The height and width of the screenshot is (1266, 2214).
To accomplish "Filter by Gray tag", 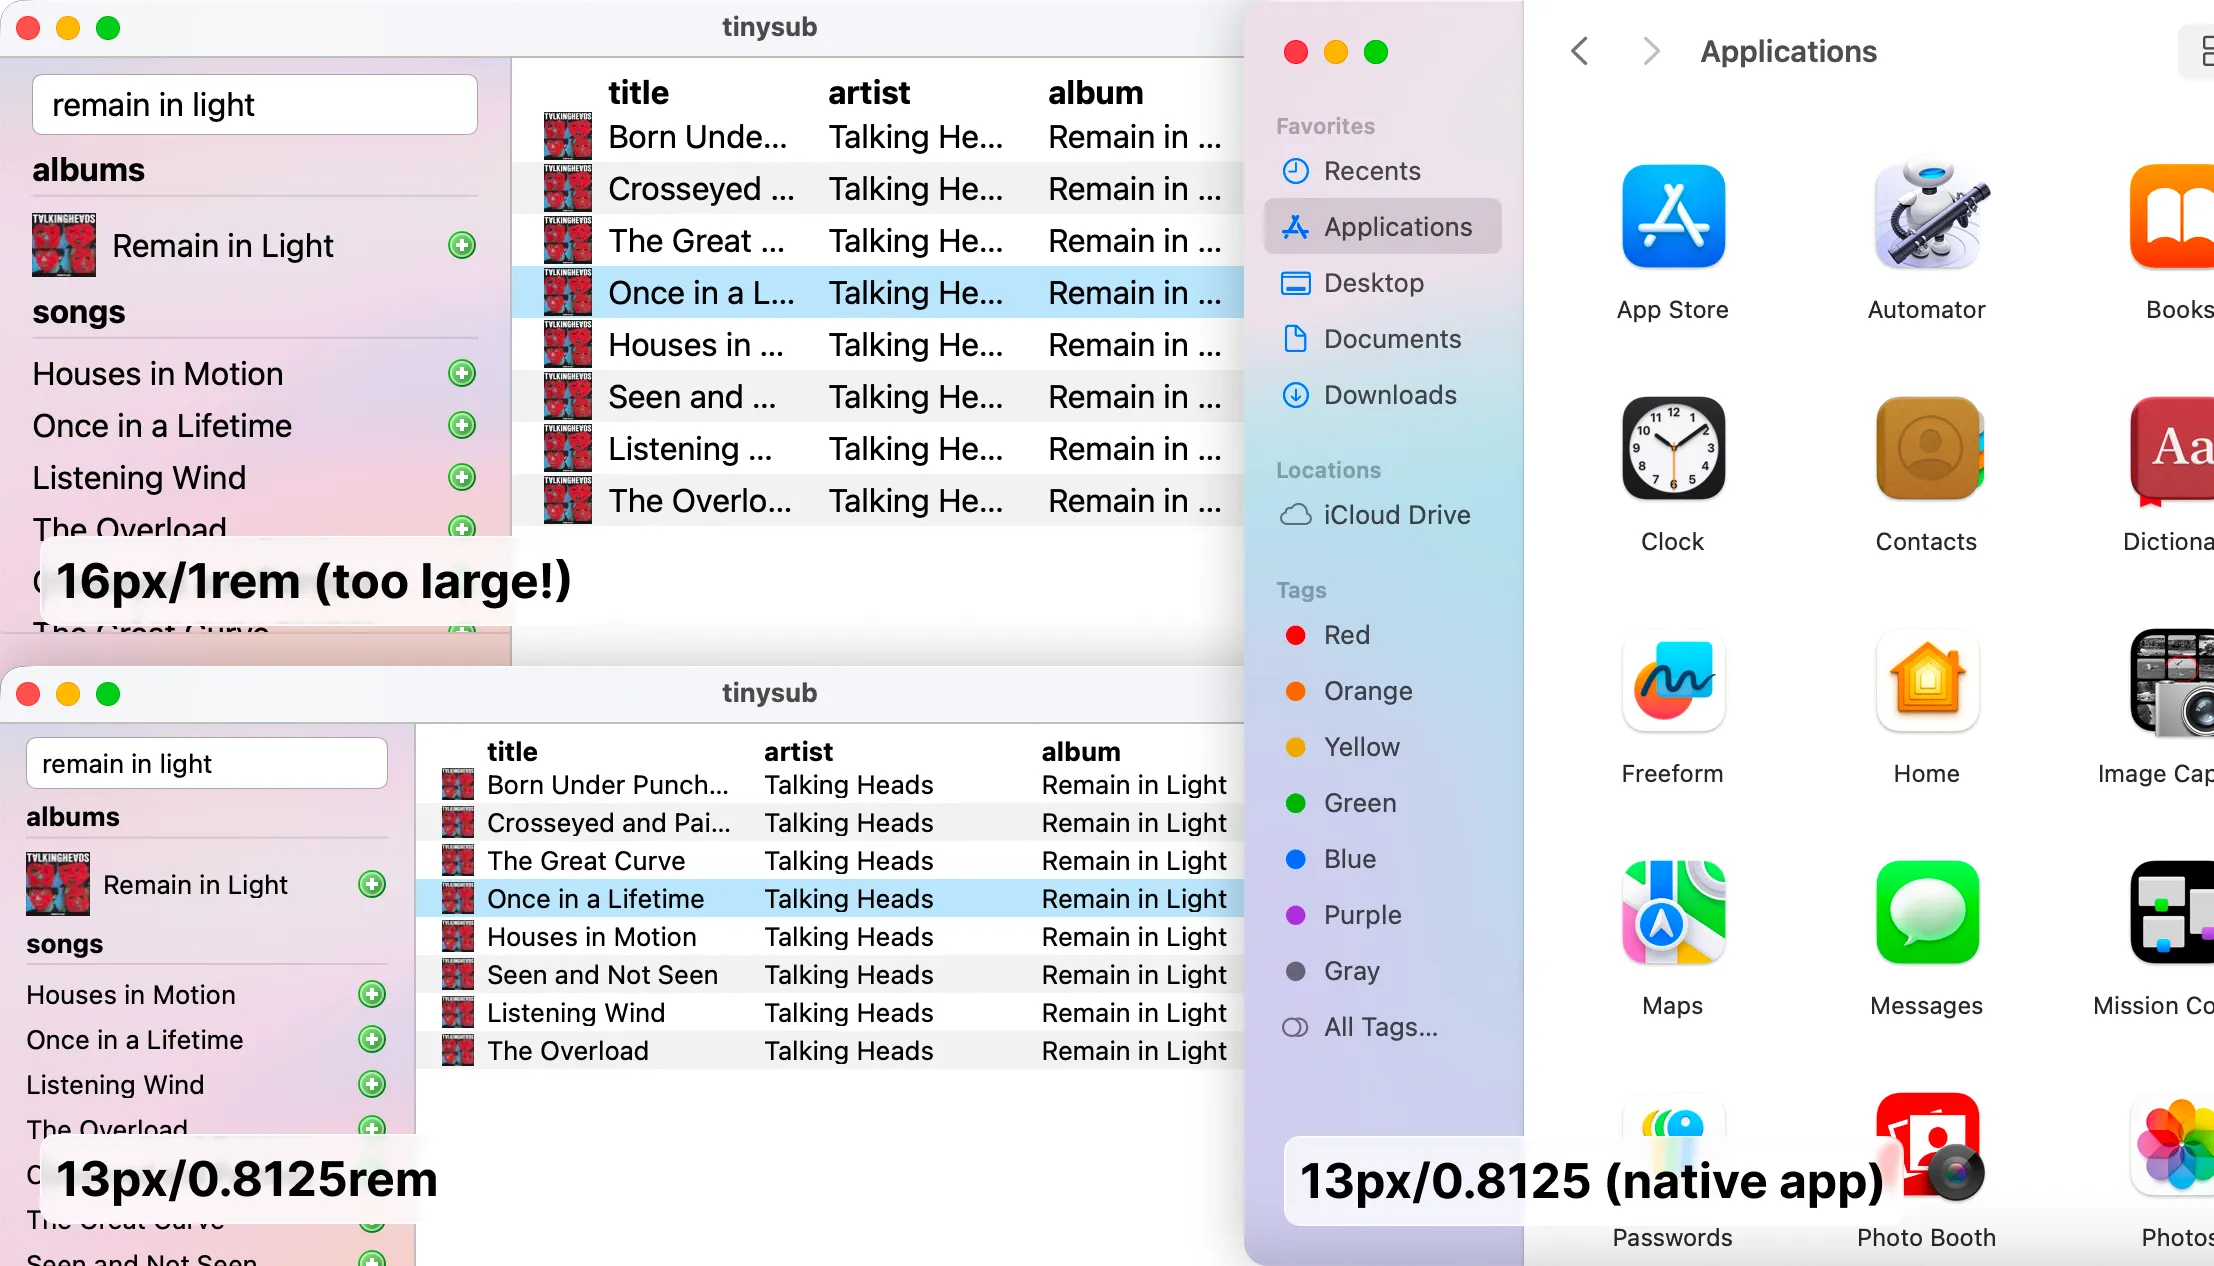I will pyautogui.click(x=1382, y=971).
